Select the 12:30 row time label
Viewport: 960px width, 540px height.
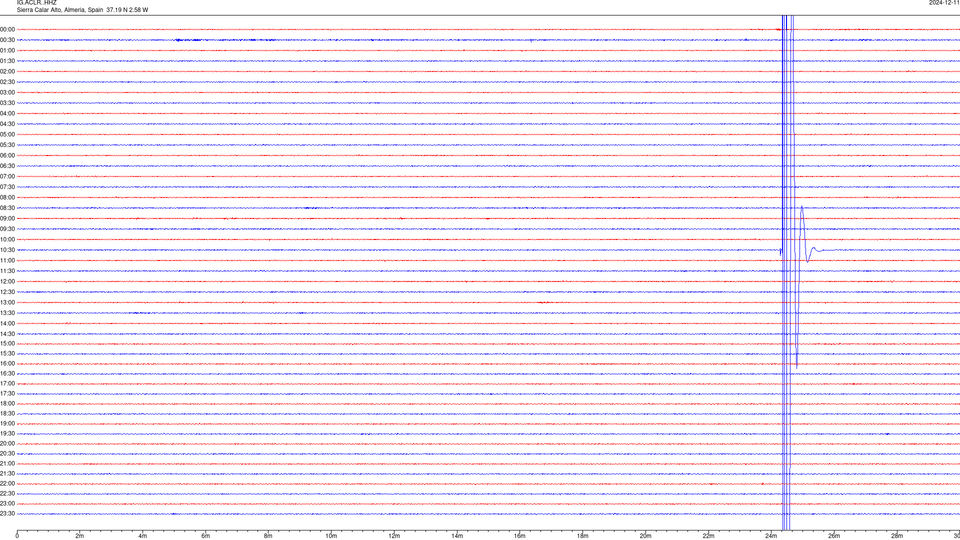click(7, 292)
